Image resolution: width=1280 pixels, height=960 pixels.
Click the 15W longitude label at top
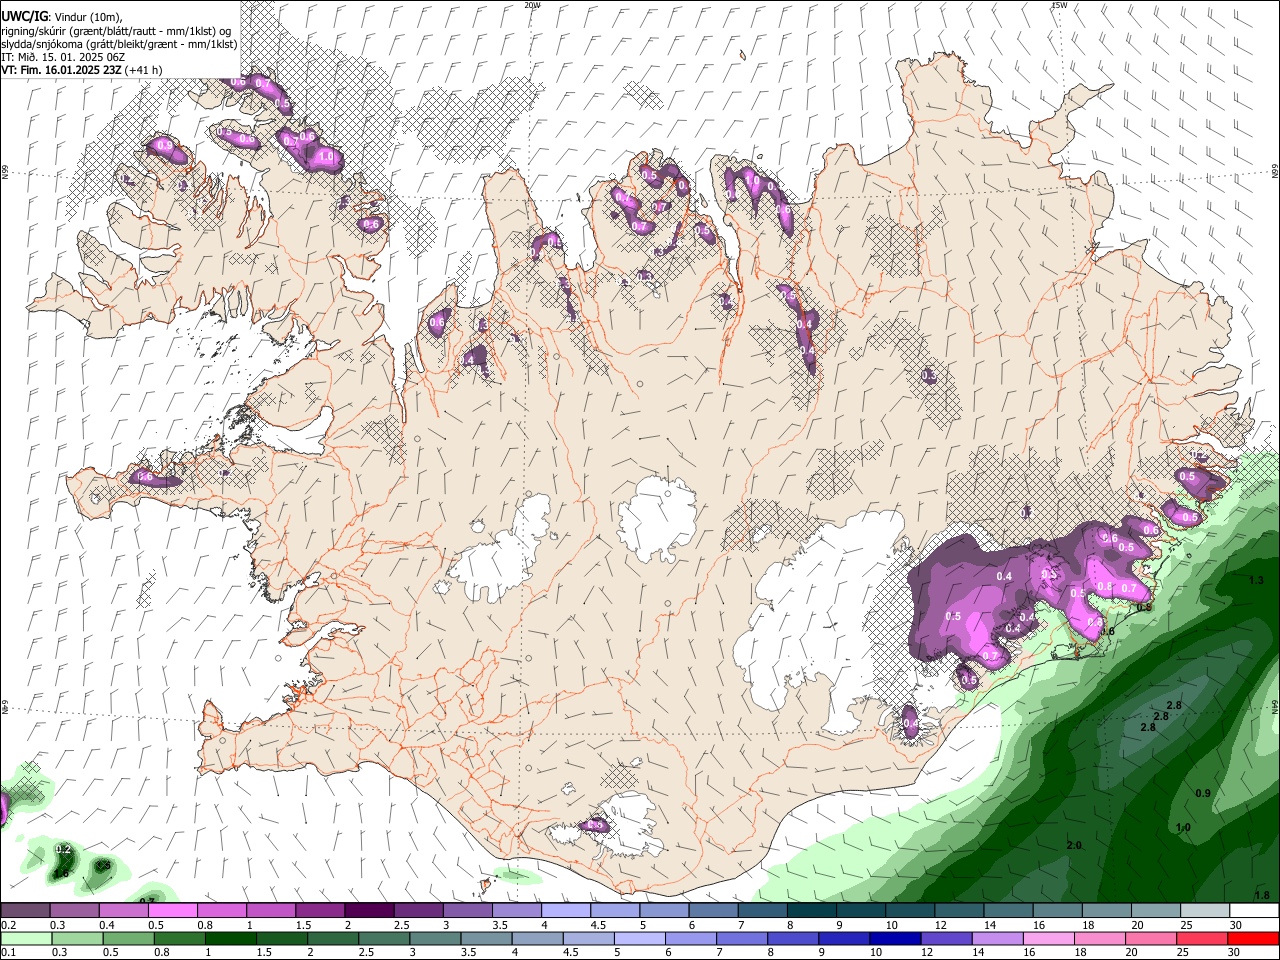coord(1060,5)
